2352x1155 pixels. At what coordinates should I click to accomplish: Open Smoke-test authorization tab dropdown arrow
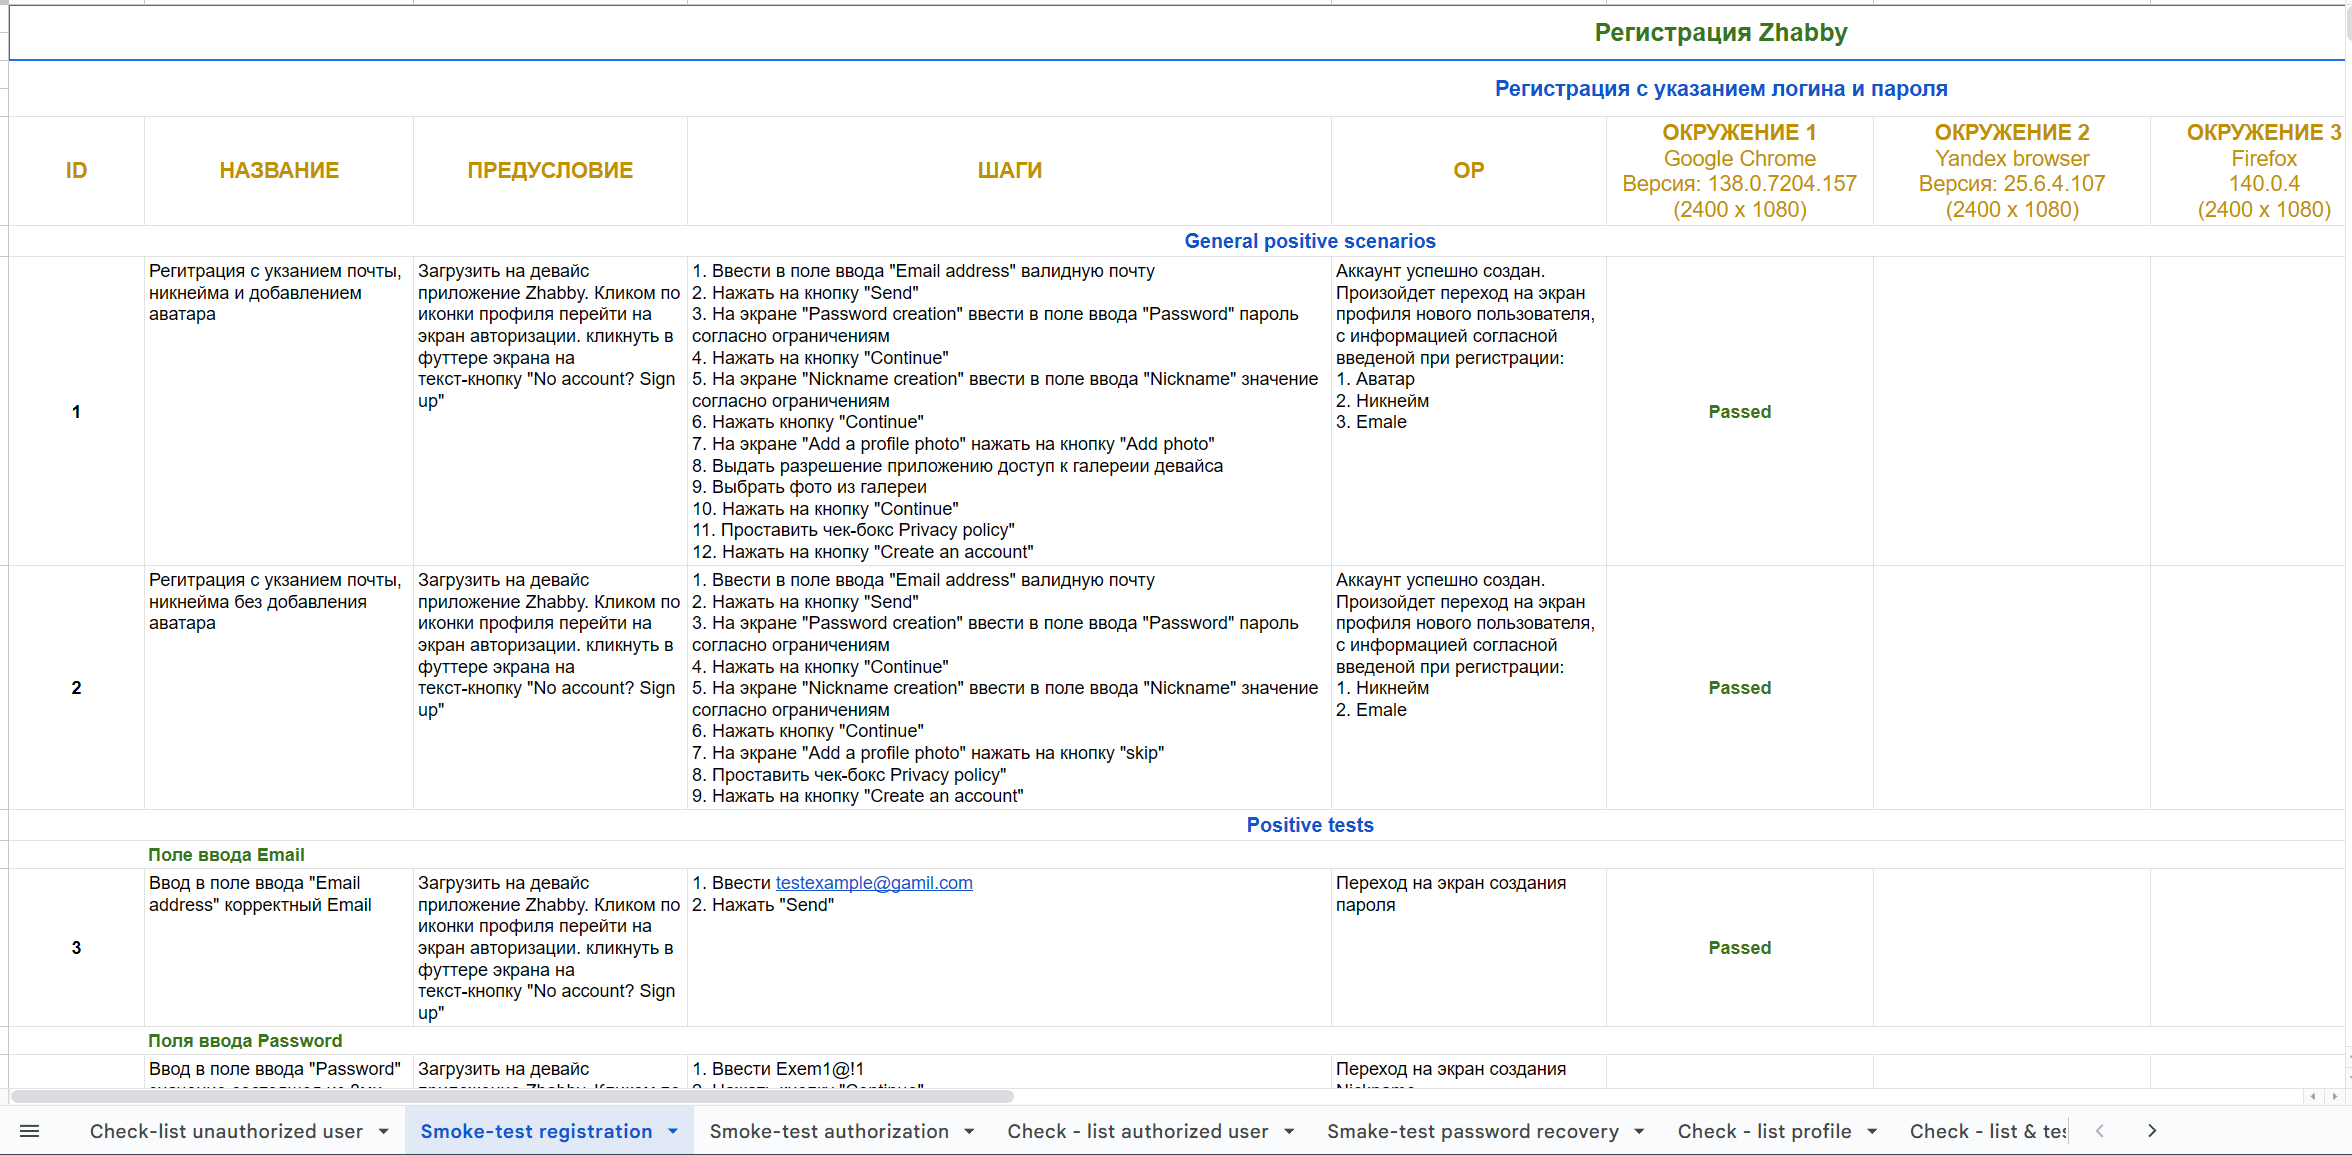[x=969, y=1131]
